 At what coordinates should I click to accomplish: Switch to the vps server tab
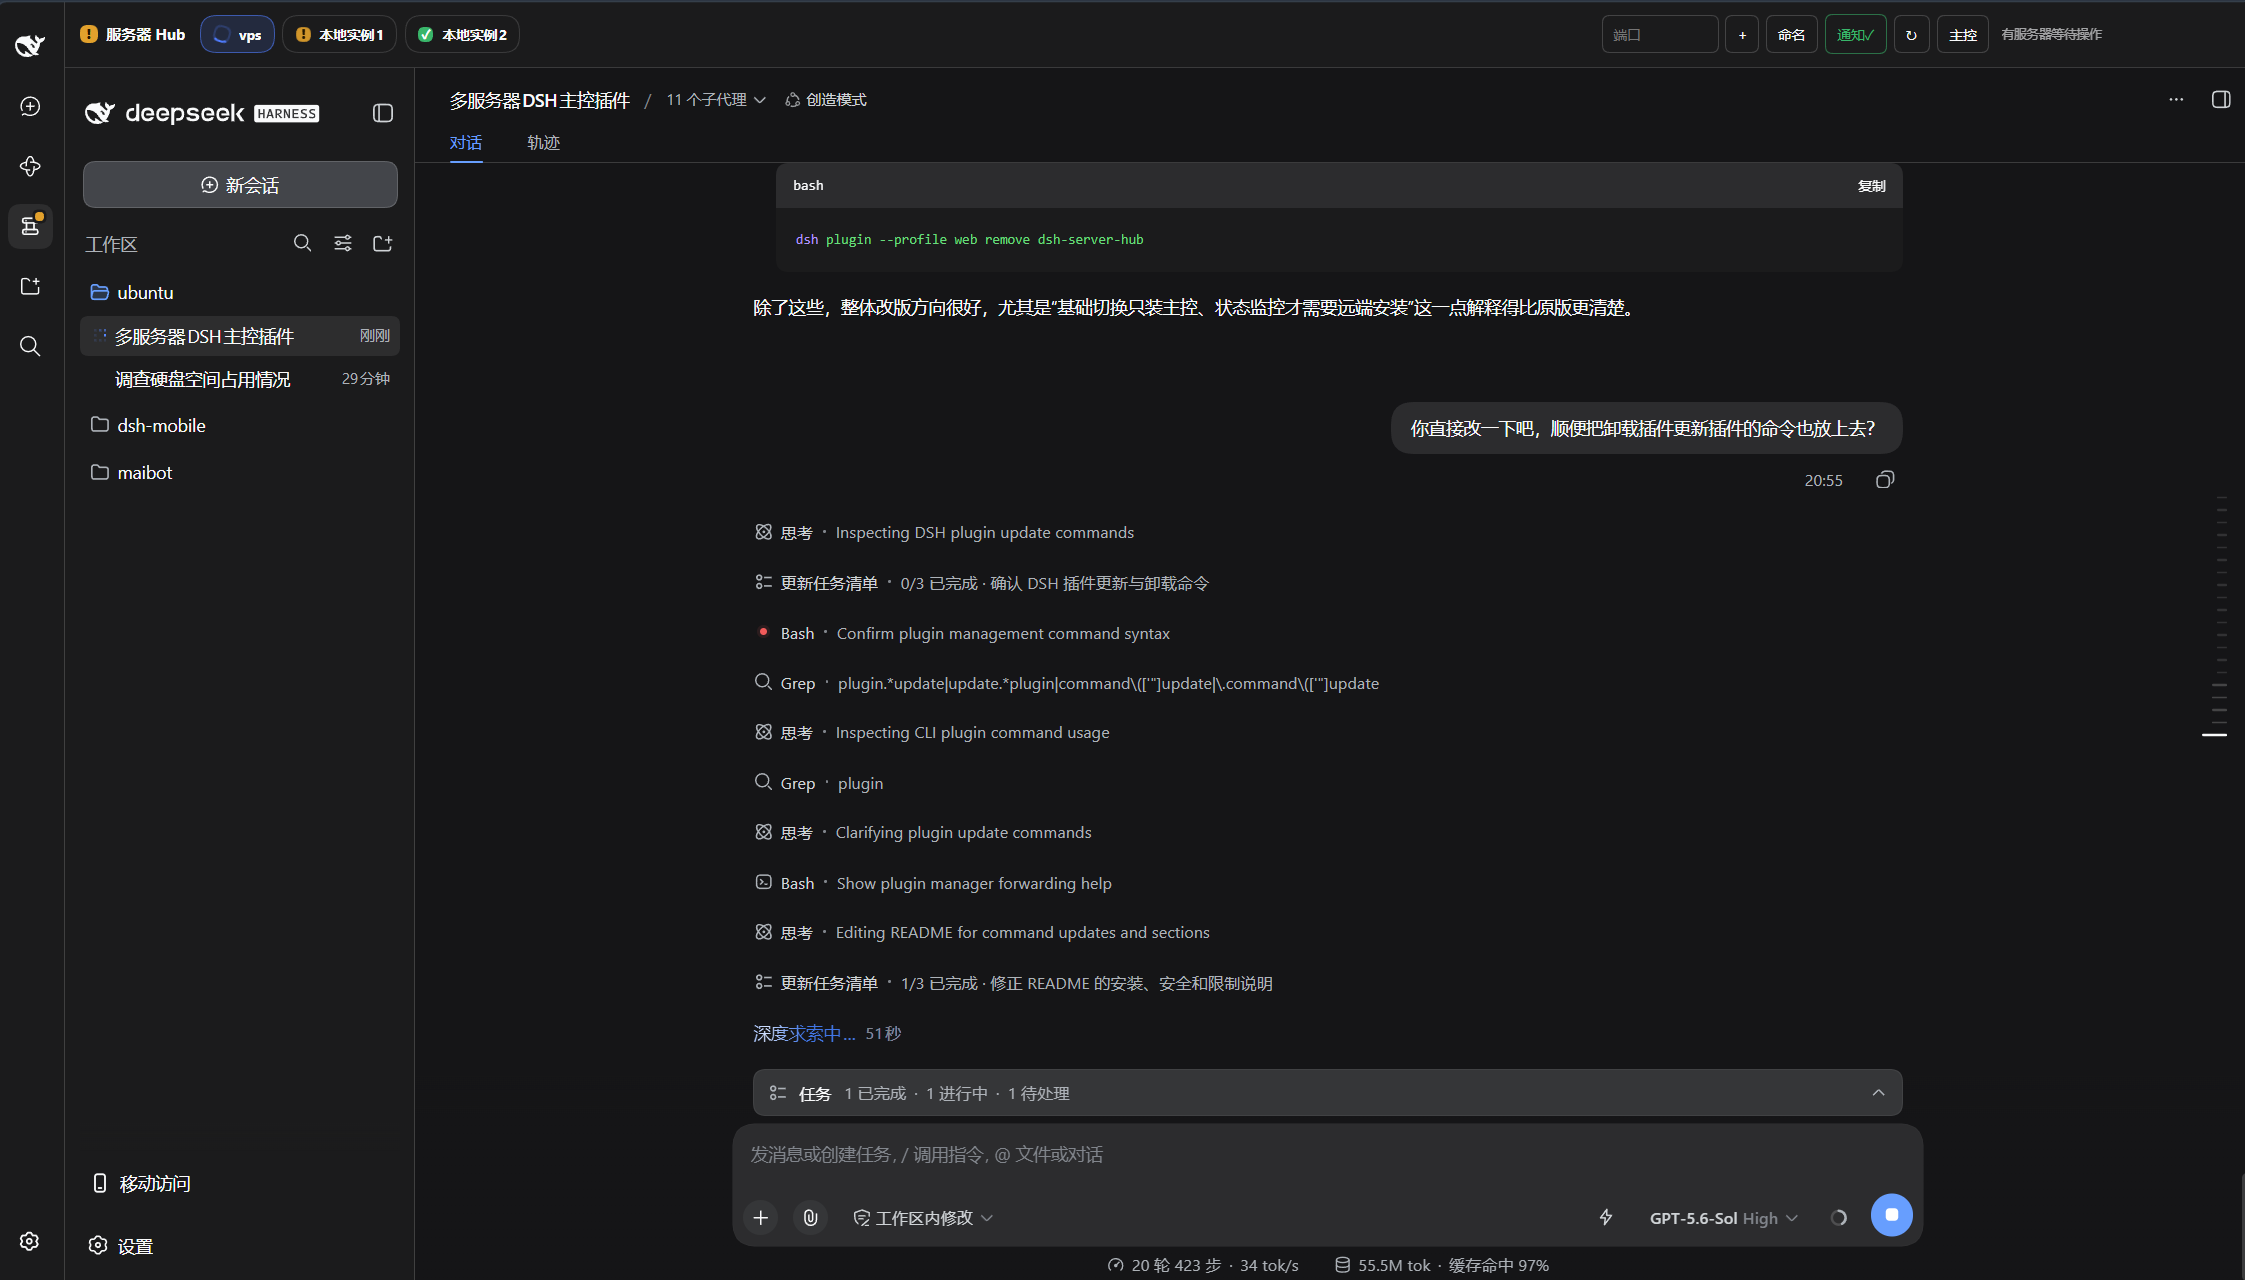coord(237,34)
